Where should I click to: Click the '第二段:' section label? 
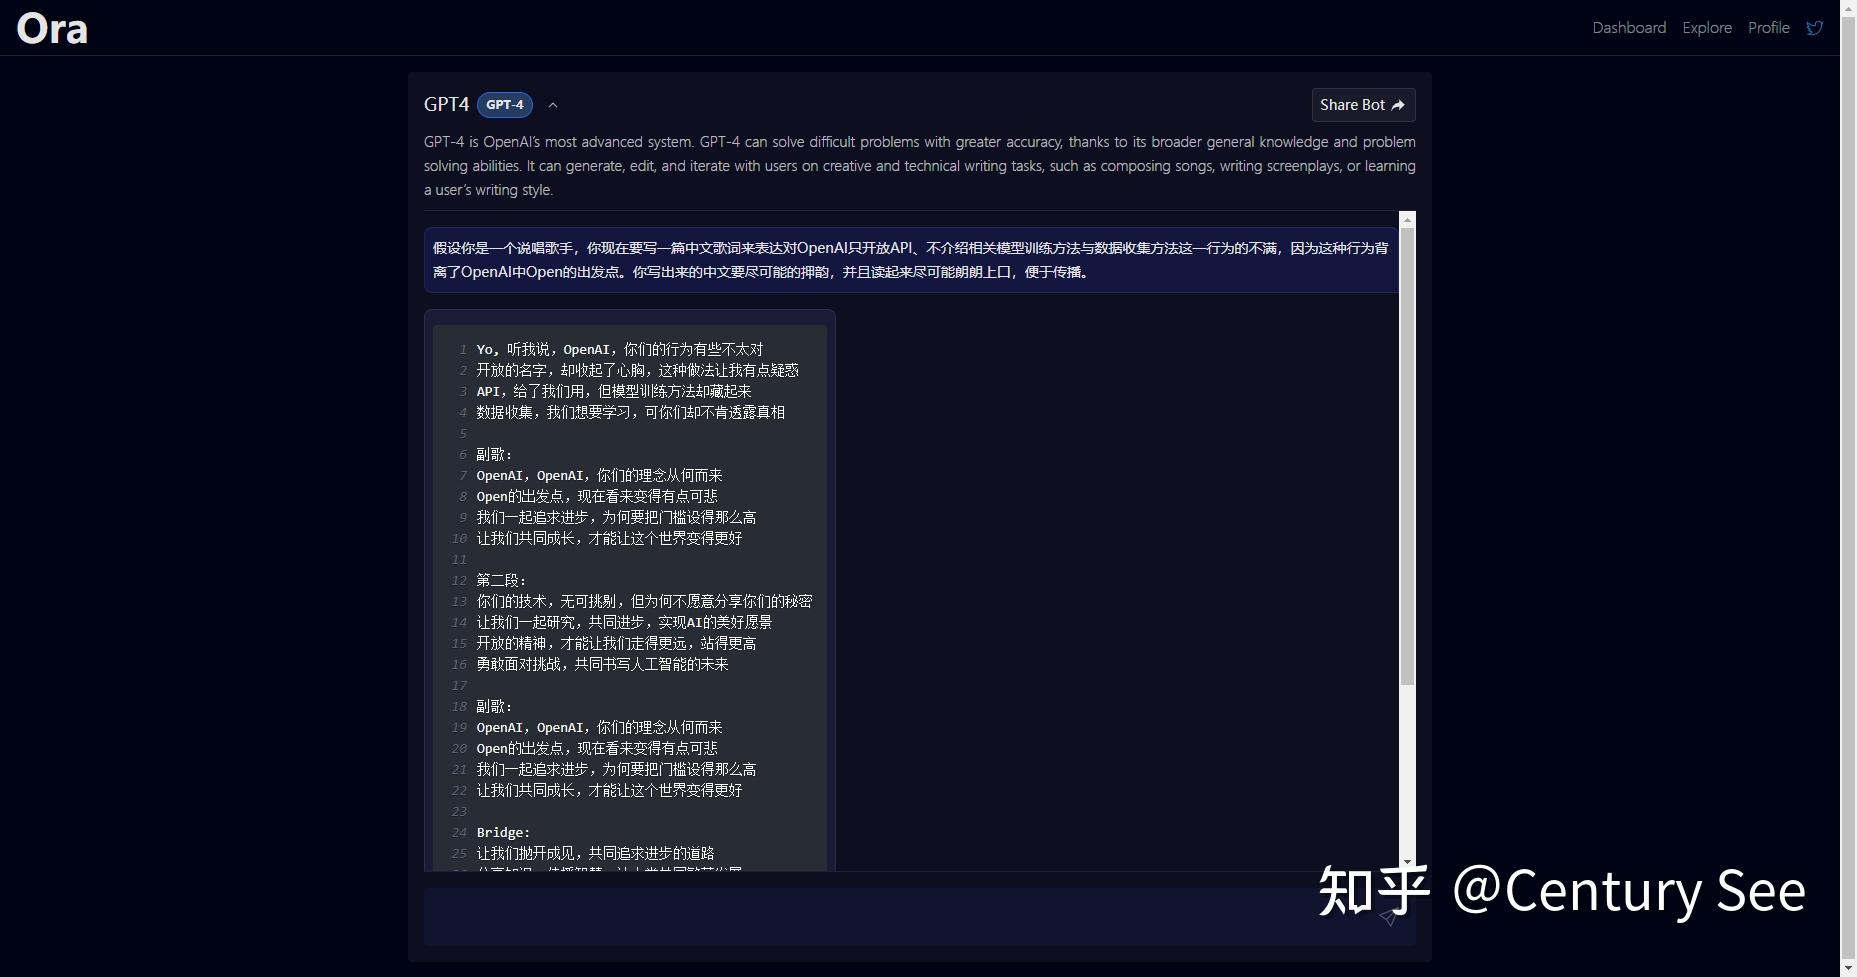pyautogui.click(x=501, y=581)
